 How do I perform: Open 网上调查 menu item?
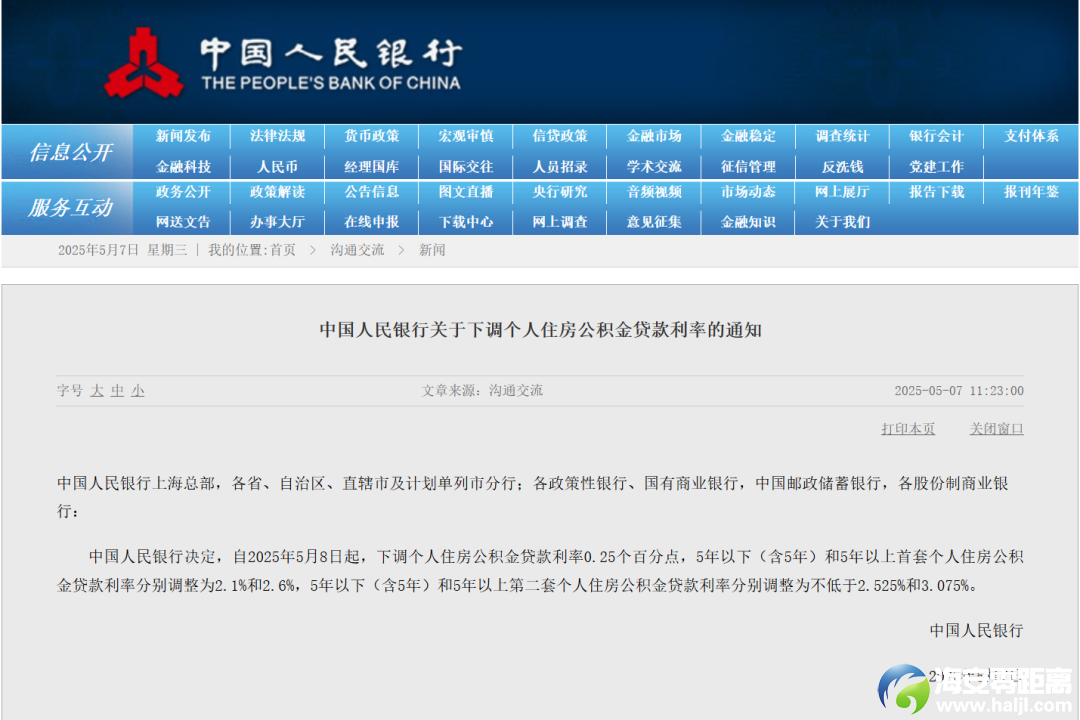560,222
